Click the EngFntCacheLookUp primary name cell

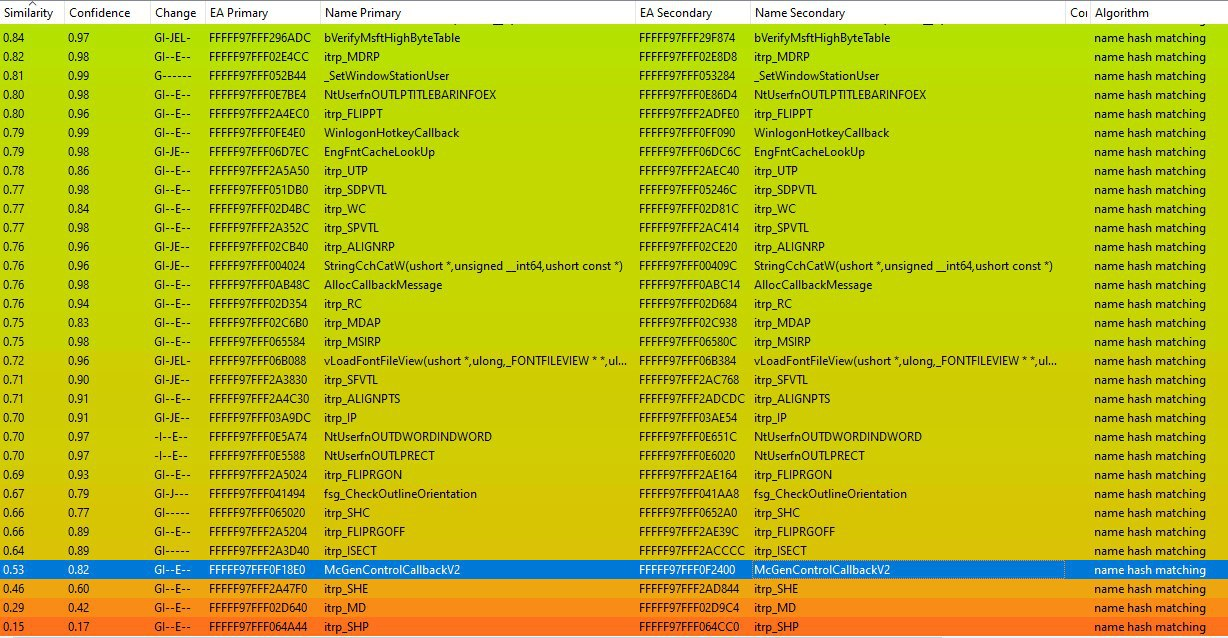380,152
